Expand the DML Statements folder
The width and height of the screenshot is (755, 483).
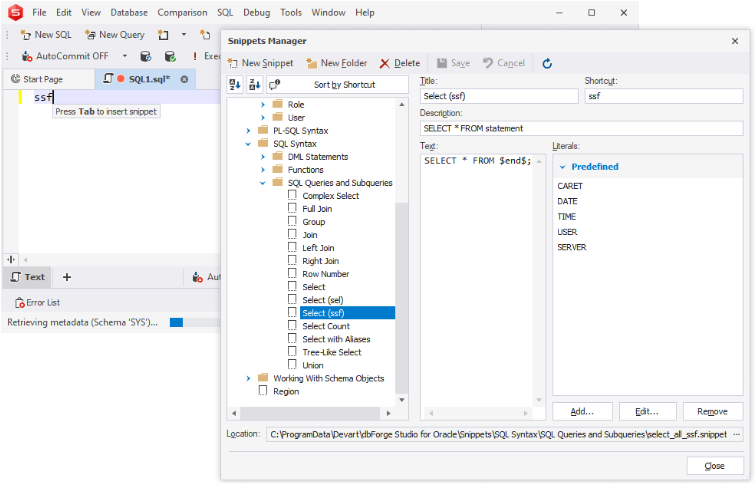point(263,157)
